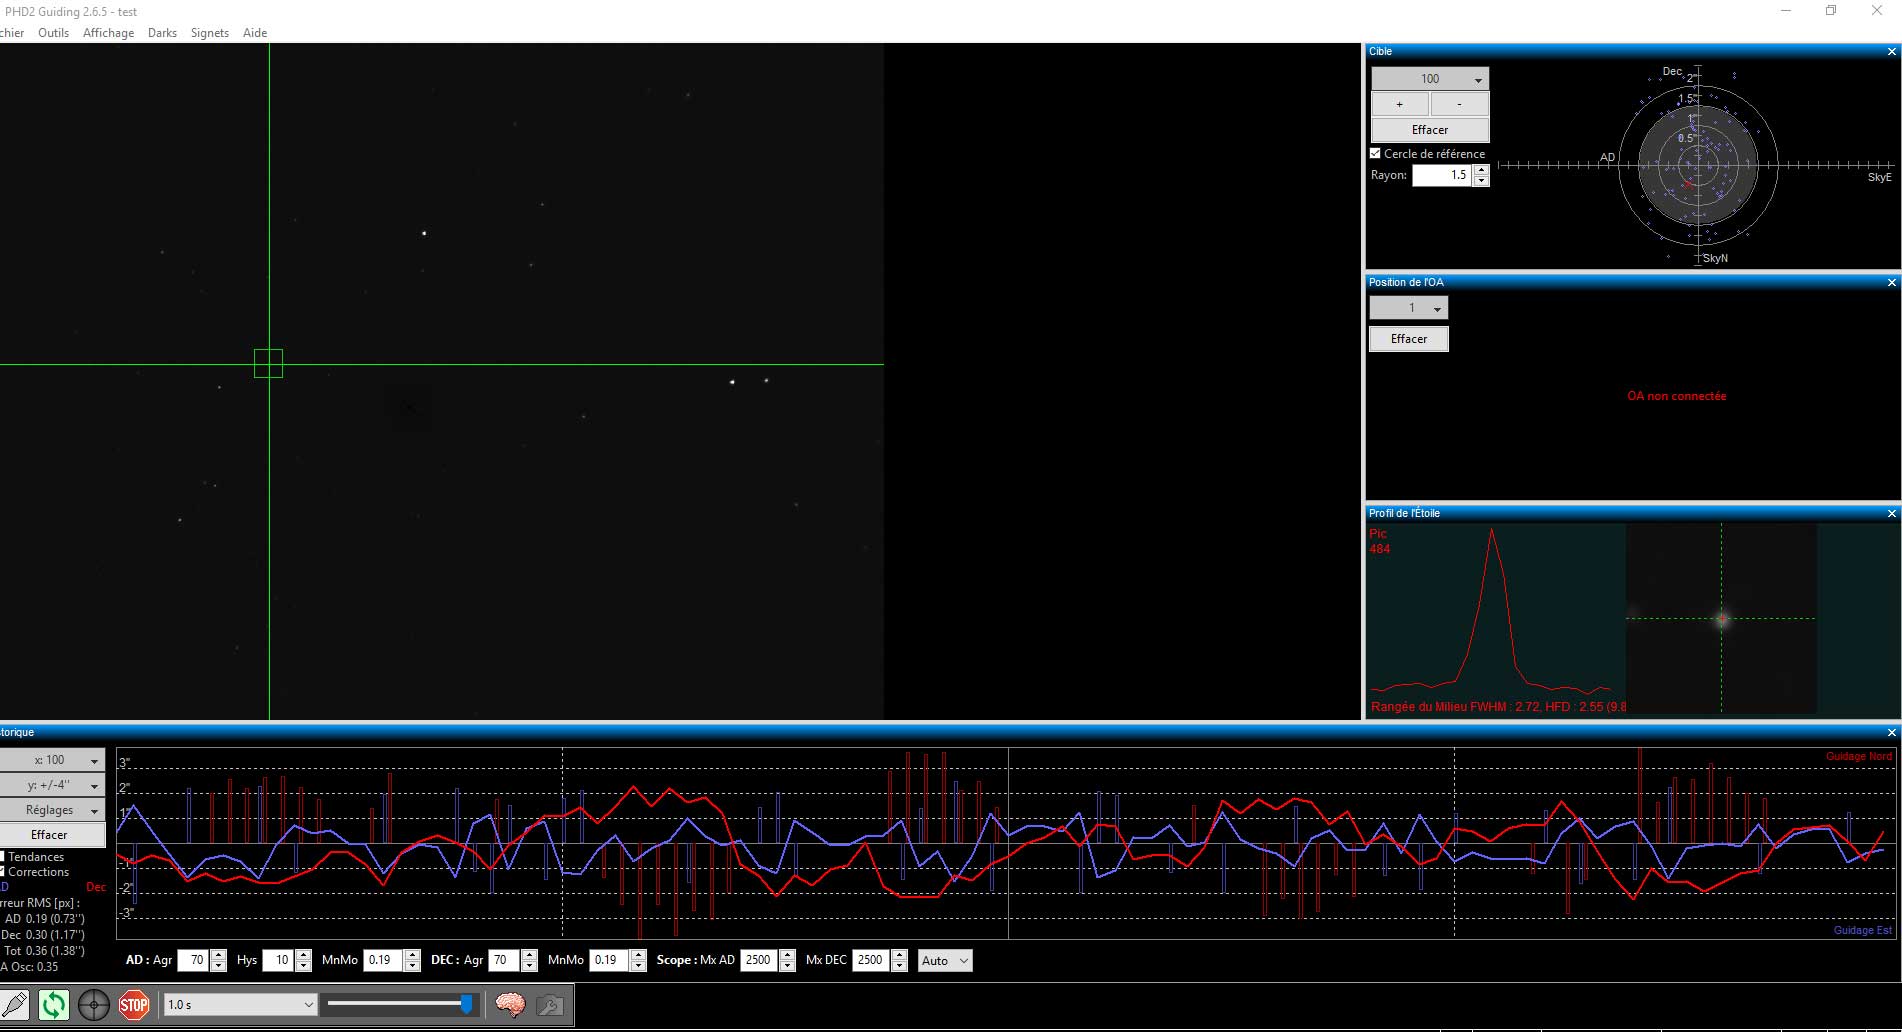The height and width of the screenshot is (1032, 1902).
Task: Open the Outils menu
Action: [54, 33]
